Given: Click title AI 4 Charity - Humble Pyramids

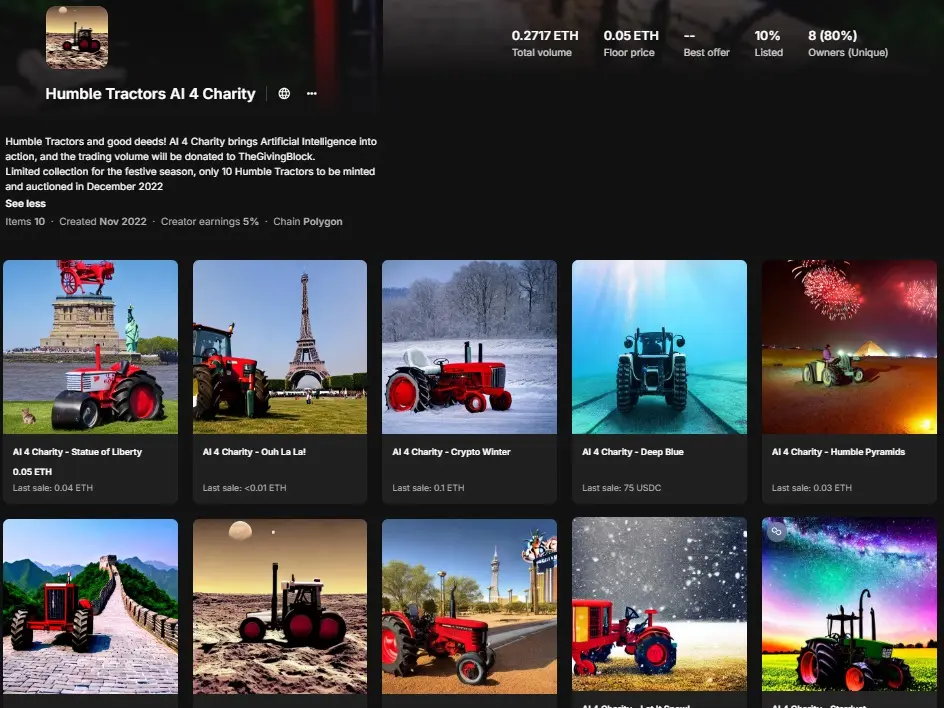Looking at the screenshot, I should [x=838, y=452].
